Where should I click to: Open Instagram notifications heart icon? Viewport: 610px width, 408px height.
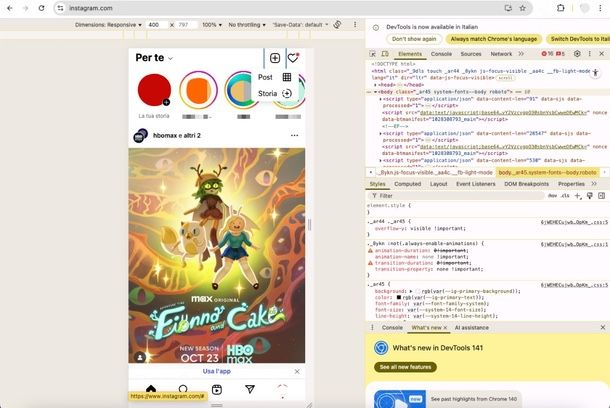tap(293, 59)
